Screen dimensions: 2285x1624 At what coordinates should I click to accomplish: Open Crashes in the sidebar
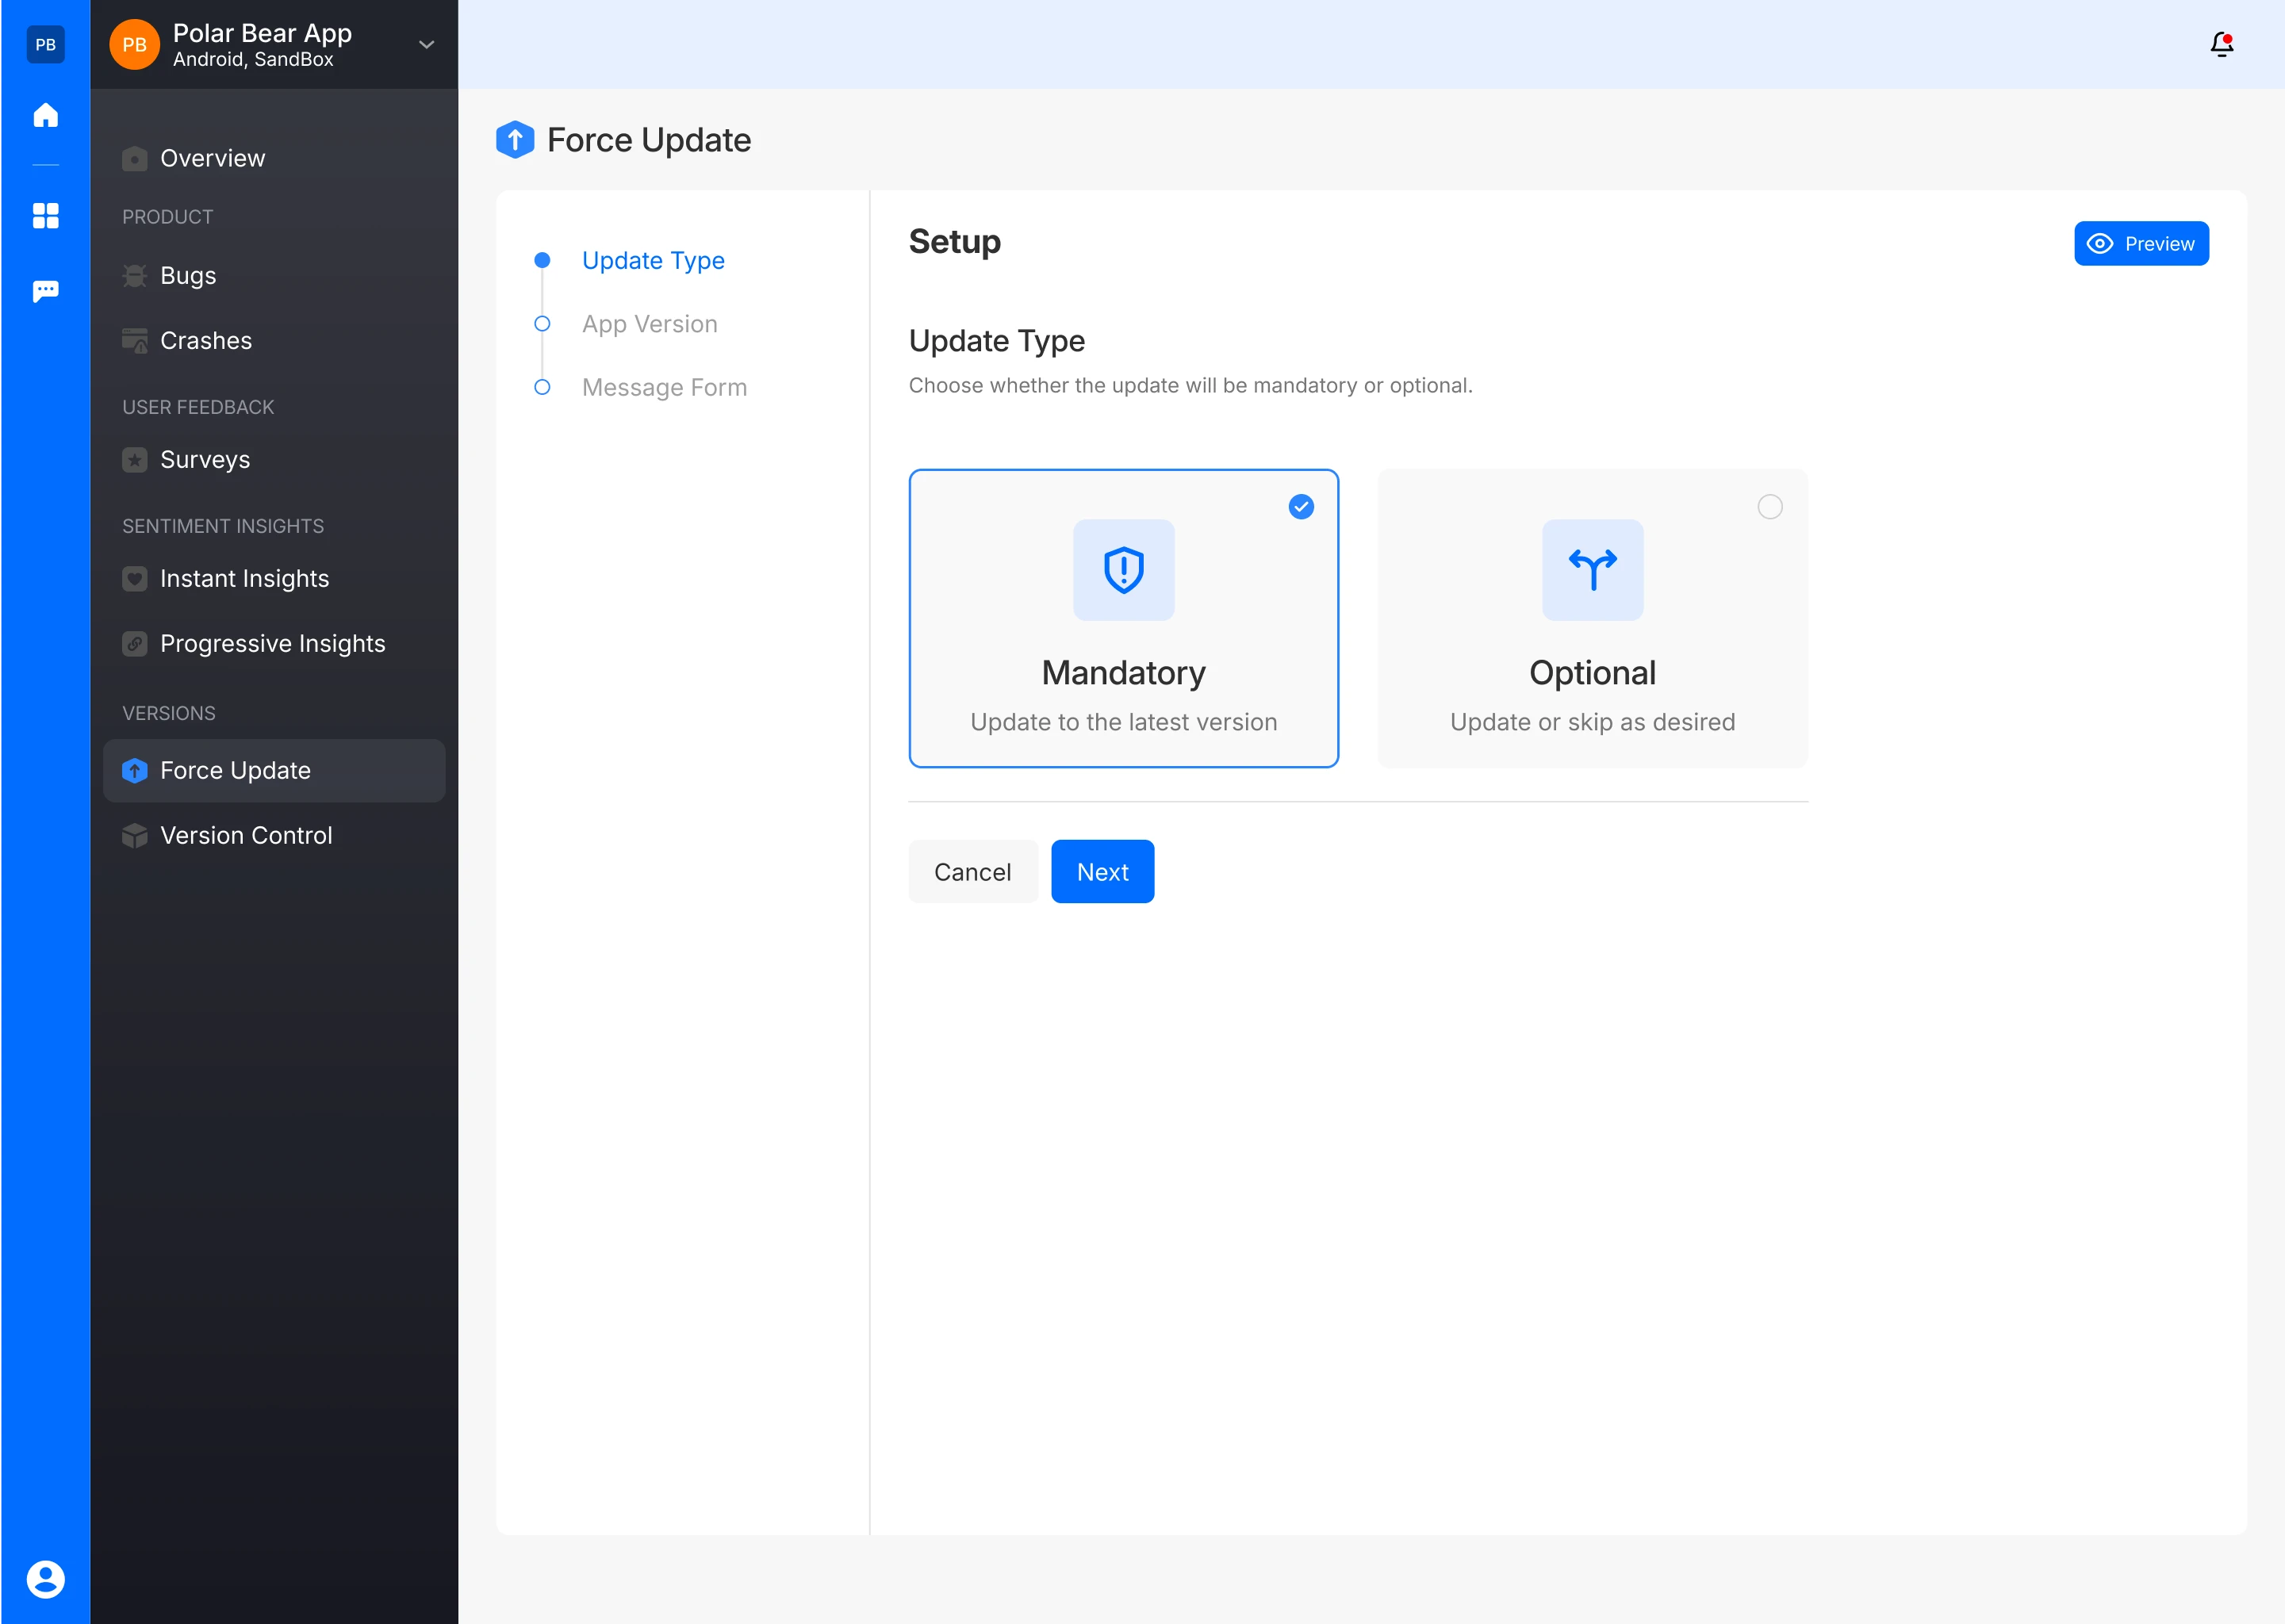(x=206, y=341)
